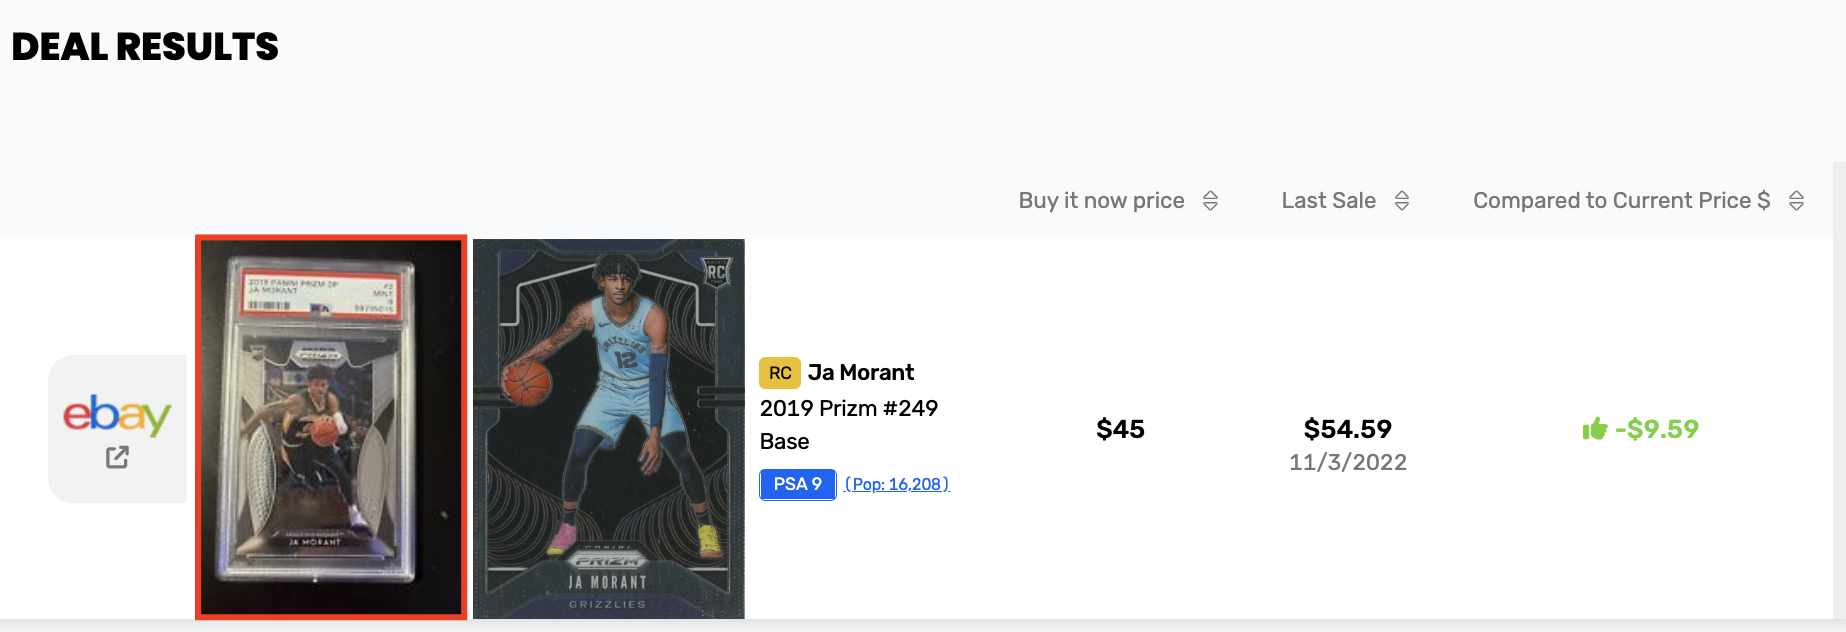Toggle sorting on Last Sale column
Image resolution: width=1846 pixels, height=632 pixels.
coord(1404,200)
